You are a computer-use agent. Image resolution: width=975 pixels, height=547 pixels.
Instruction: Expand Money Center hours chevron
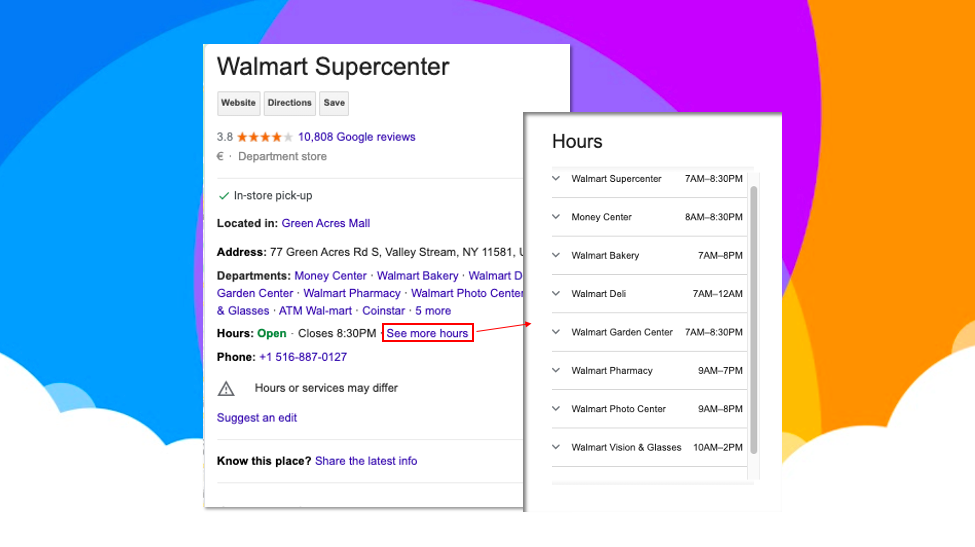point(556,217)
